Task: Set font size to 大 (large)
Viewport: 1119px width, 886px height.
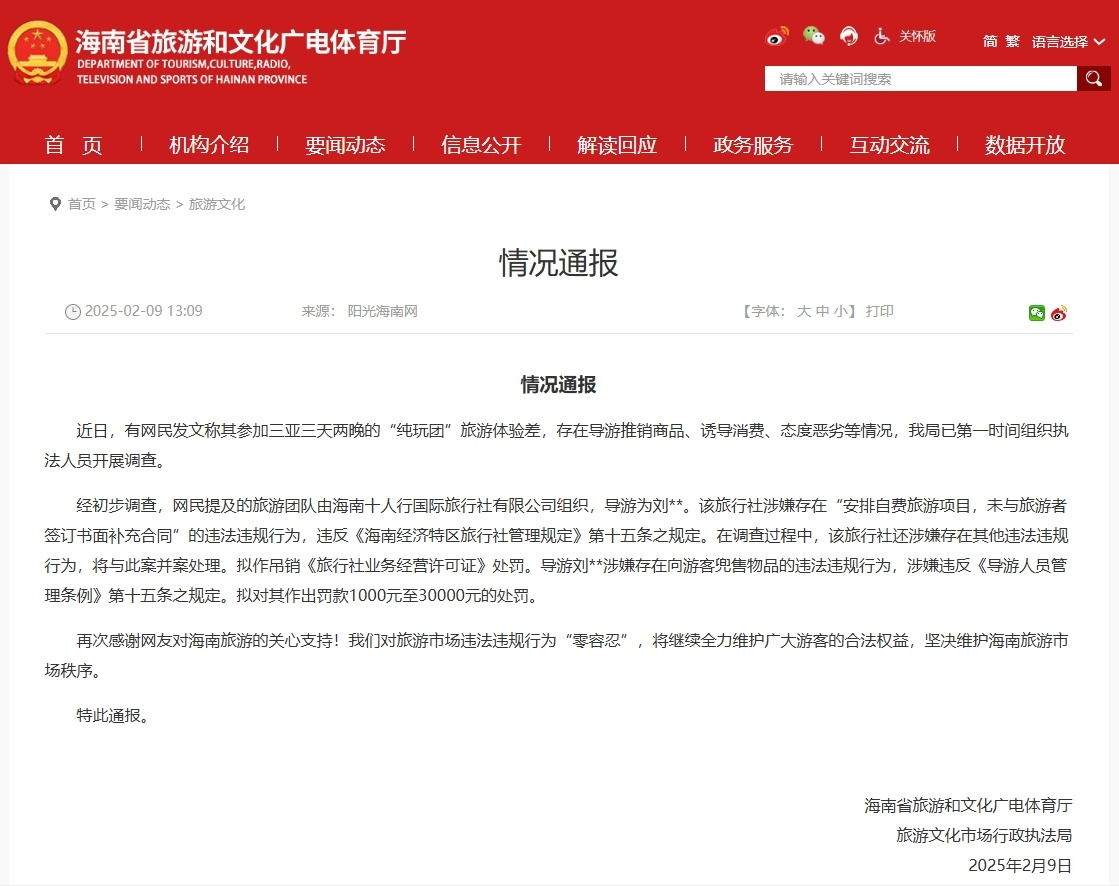Action: (x=803, y=312)
